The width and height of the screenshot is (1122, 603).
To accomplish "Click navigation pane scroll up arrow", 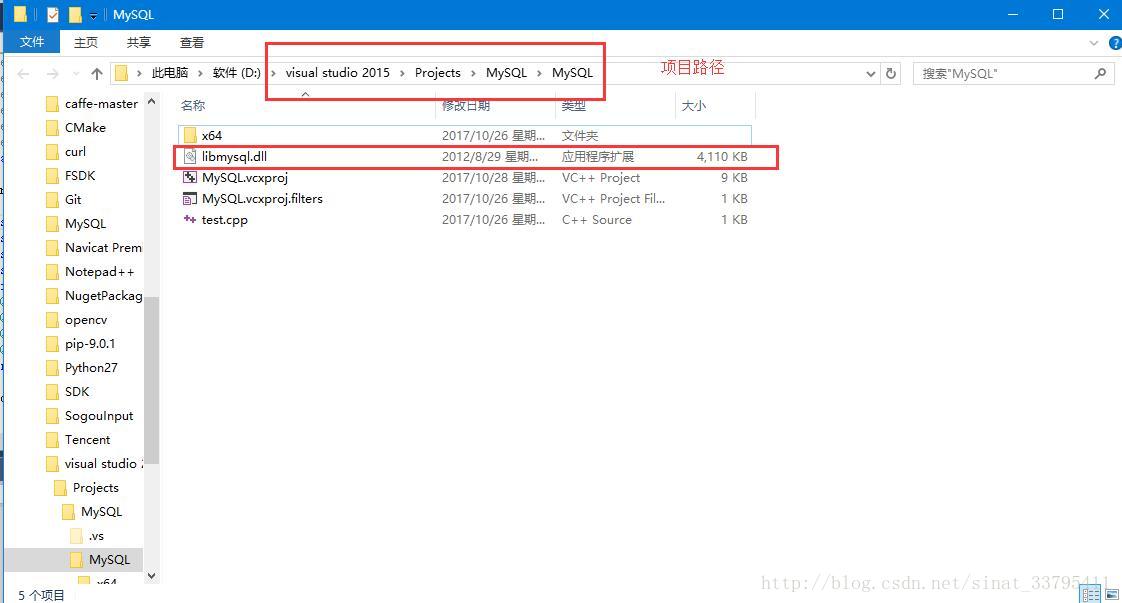I will click(x=151, y=102).
